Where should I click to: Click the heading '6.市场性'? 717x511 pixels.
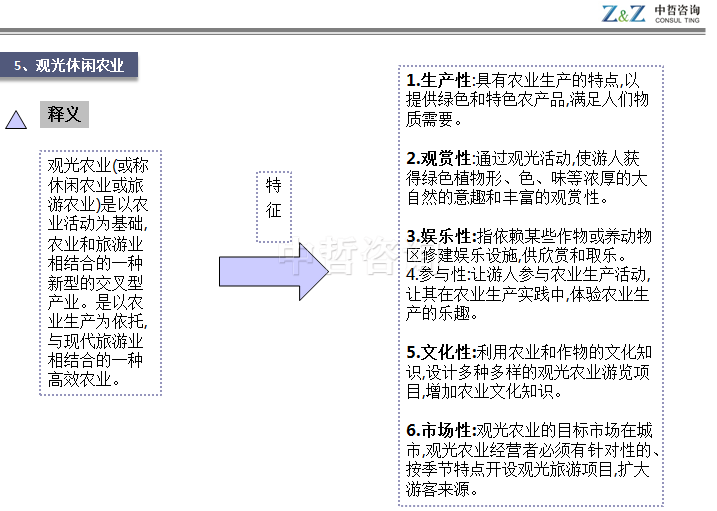click(441, 431)
